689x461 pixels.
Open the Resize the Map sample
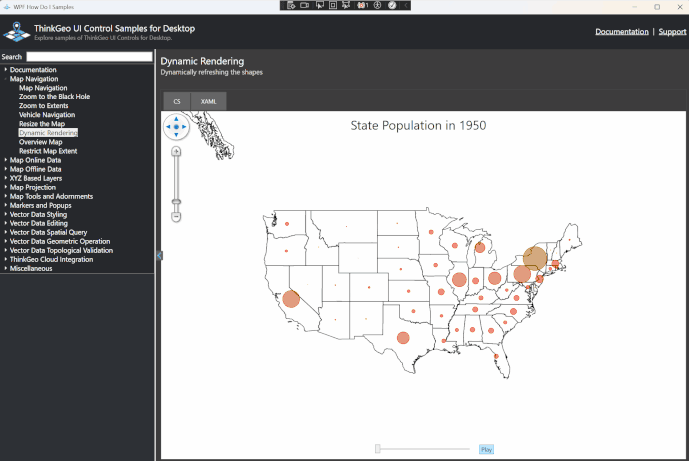click(x=42, y=124)
